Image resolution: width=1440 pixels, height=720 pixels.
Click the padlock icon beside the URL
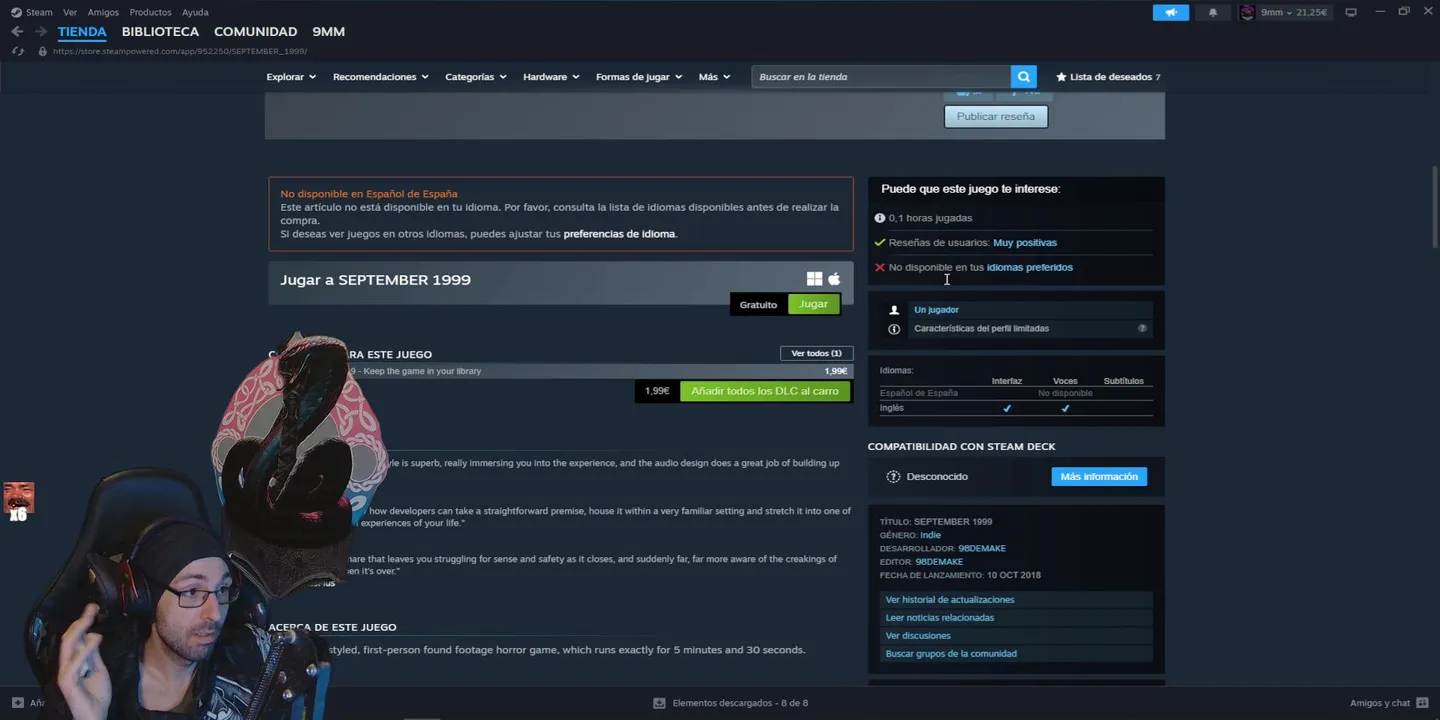coord(42,51)
